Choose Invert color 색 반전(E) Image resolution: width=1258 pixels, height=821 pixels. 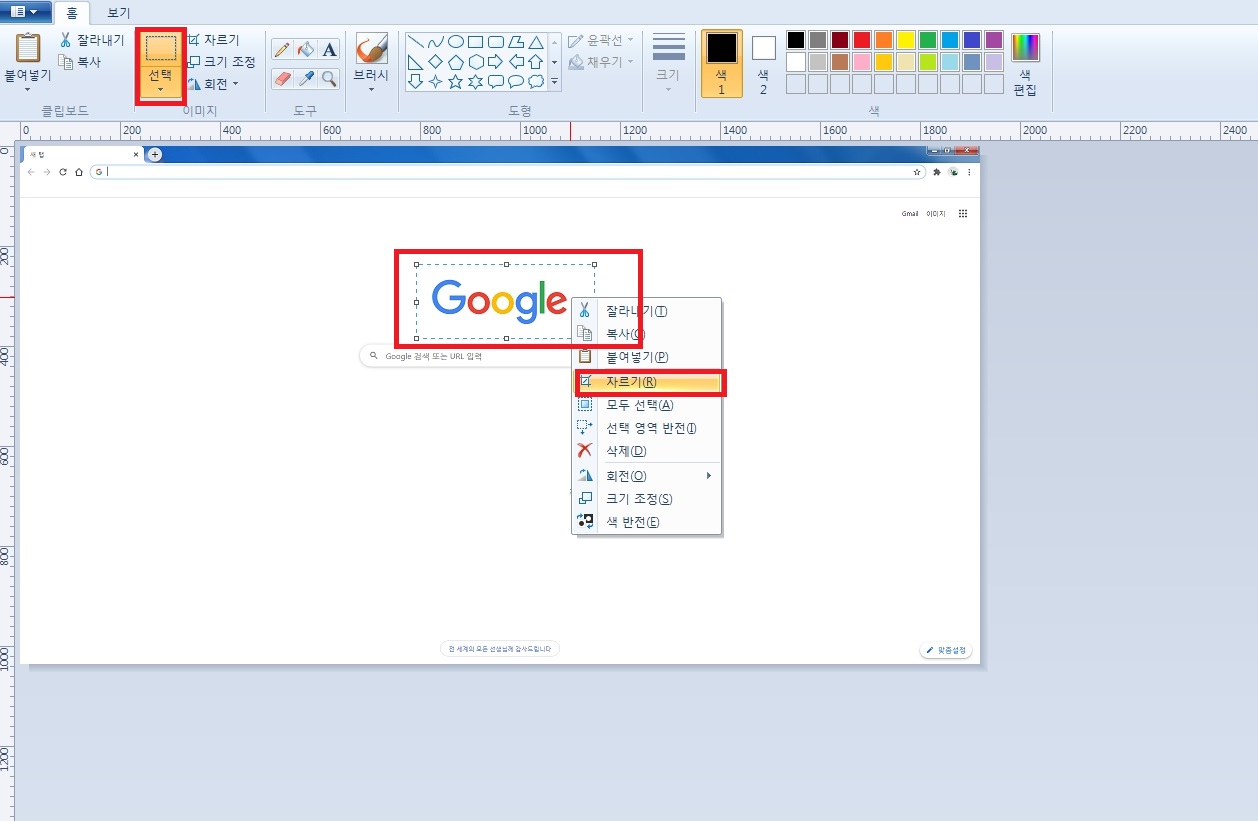pos(647,522)
